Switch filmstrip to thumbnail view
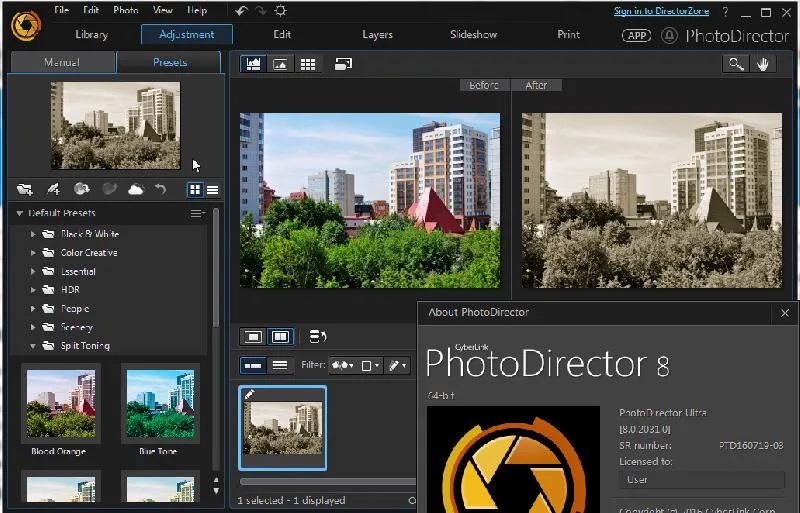The image size is (800, 513). 253,365
